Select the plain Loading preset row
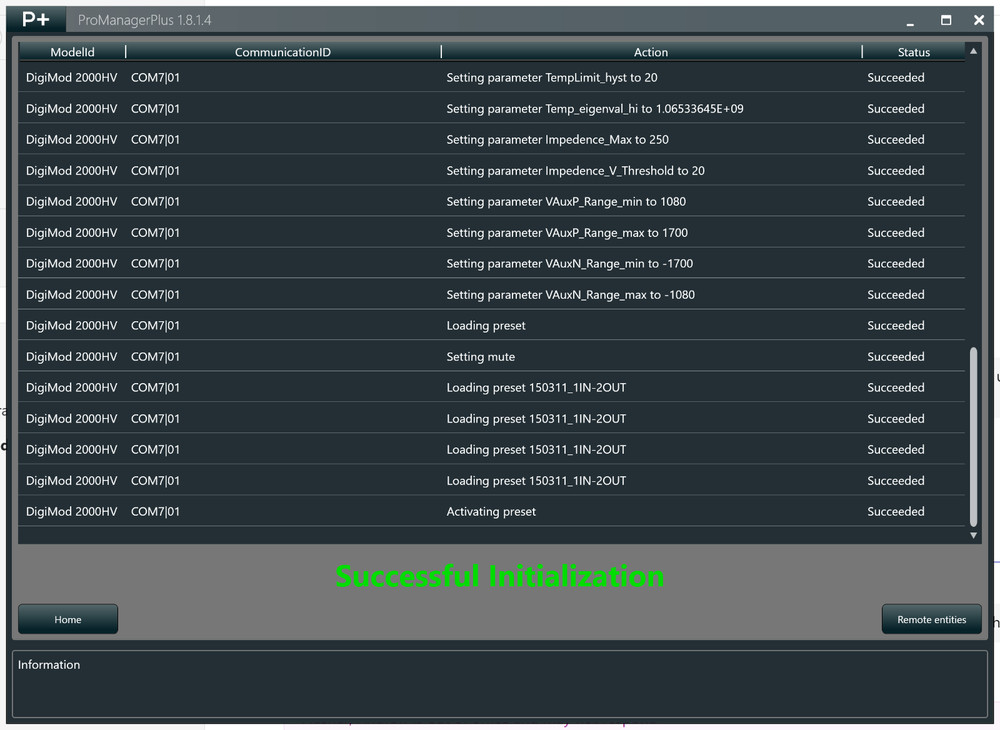Viewport: 1000px width, 730px height. click(491, 326)
